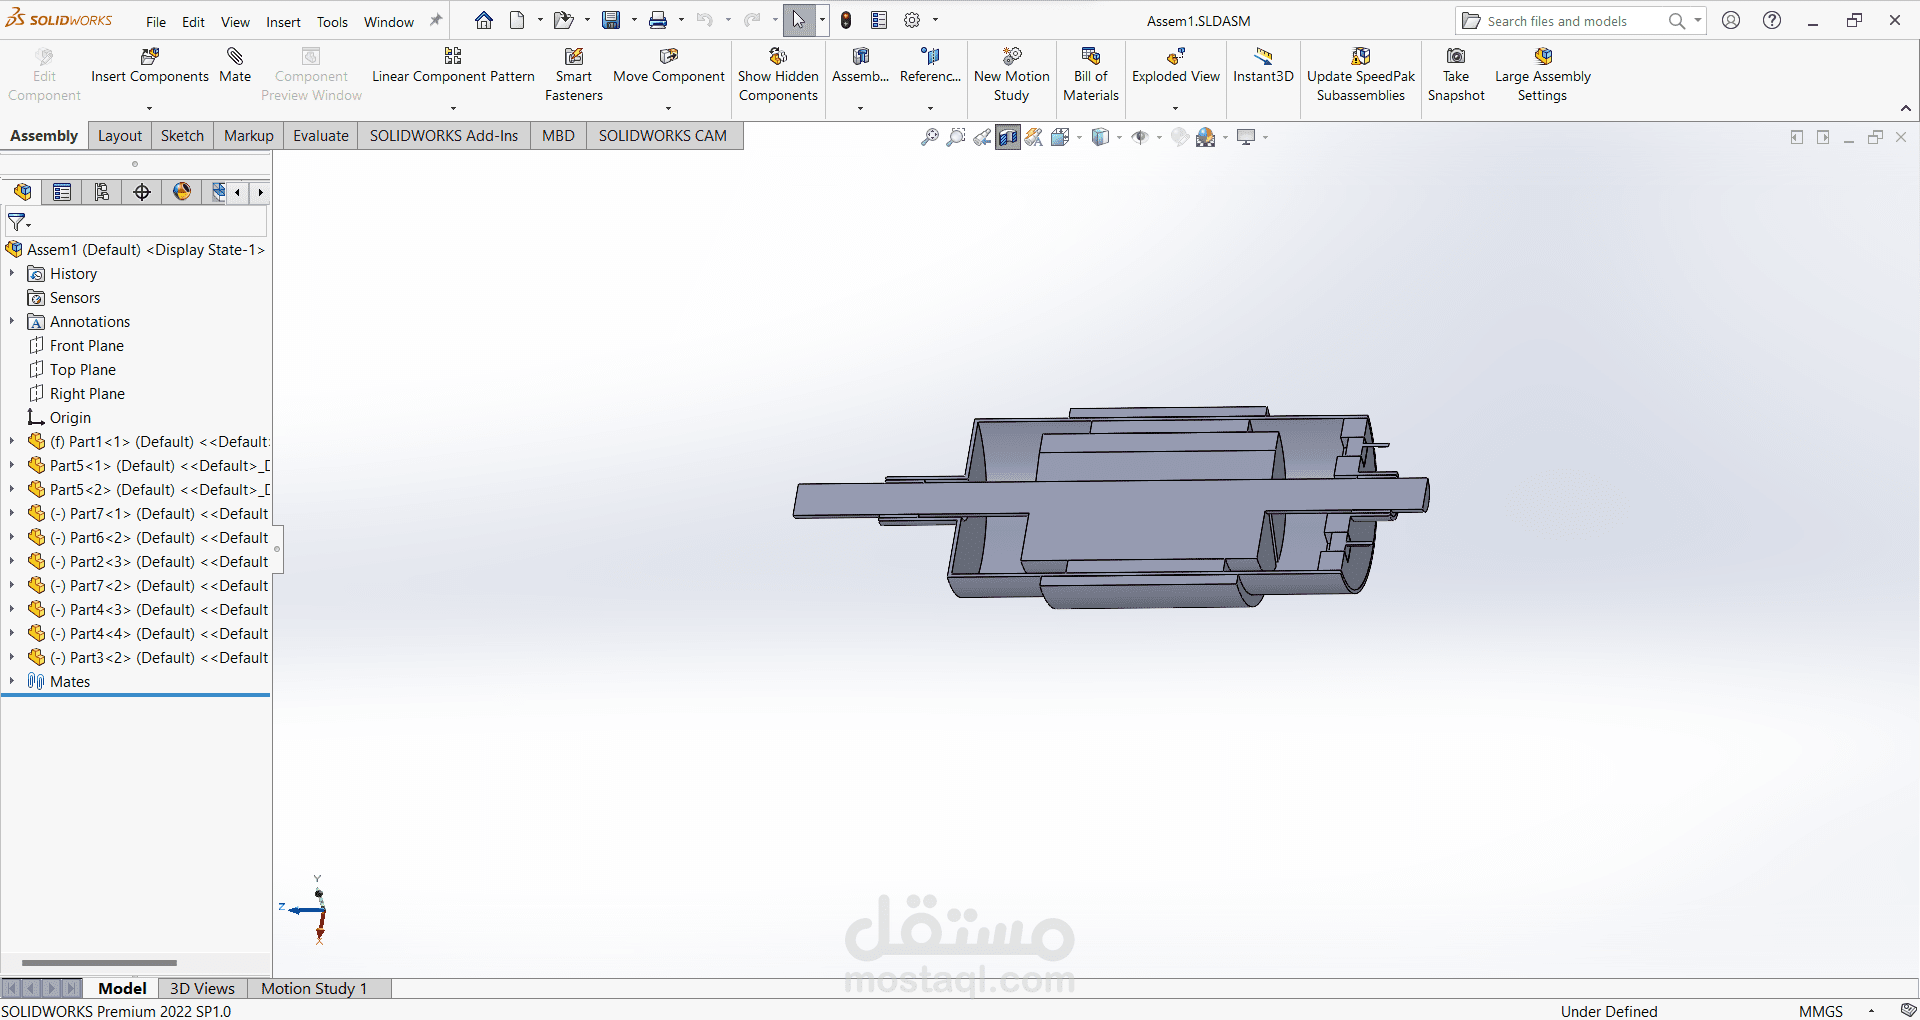The height and width of the screenshot is (1020, 1920).
Task: Open Insert Components dropdown arrow
Action: (150, 108)
